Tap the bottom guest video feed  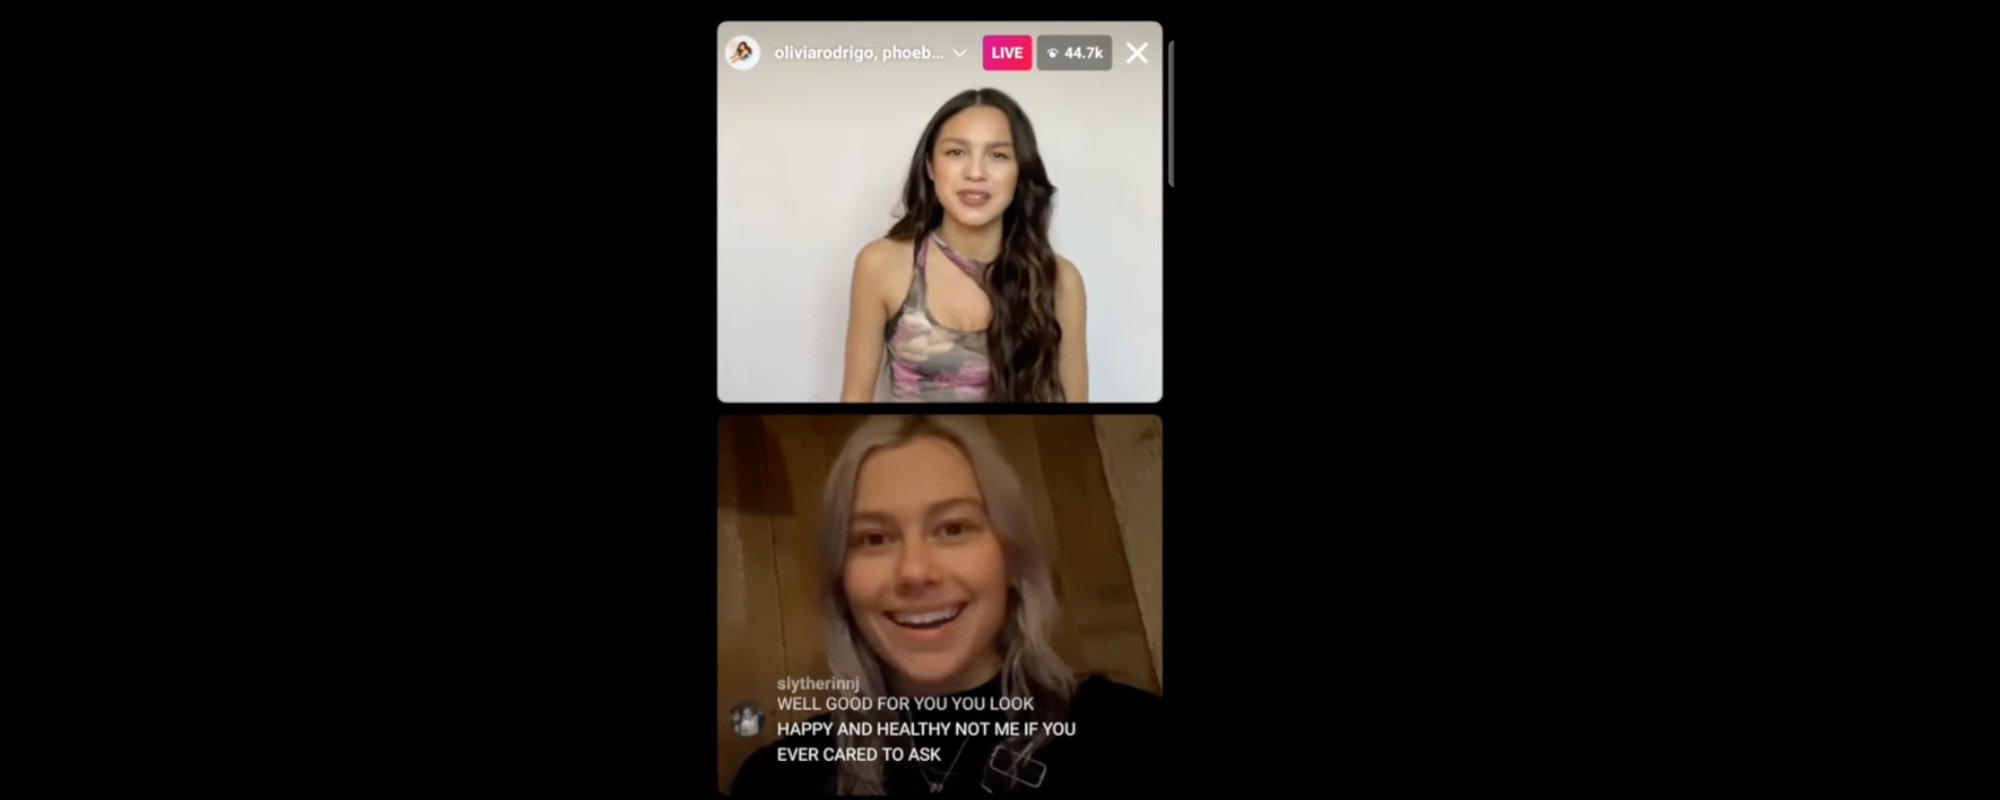click(940, 605)
